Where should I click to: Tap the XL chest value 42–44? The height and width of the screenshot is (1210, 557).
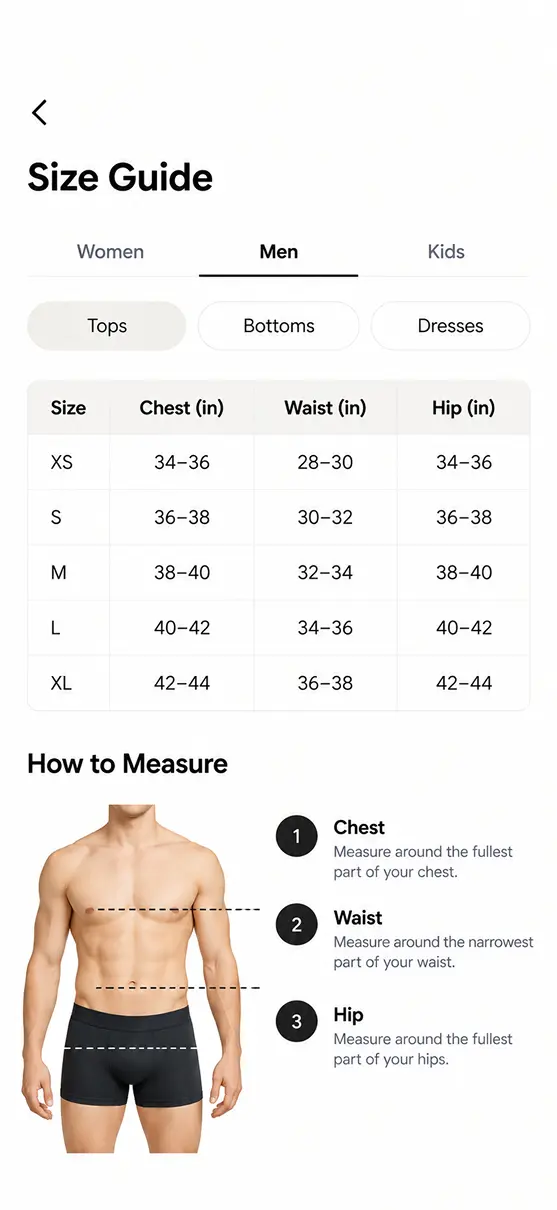pyautogui.click(x=182, y=684)
